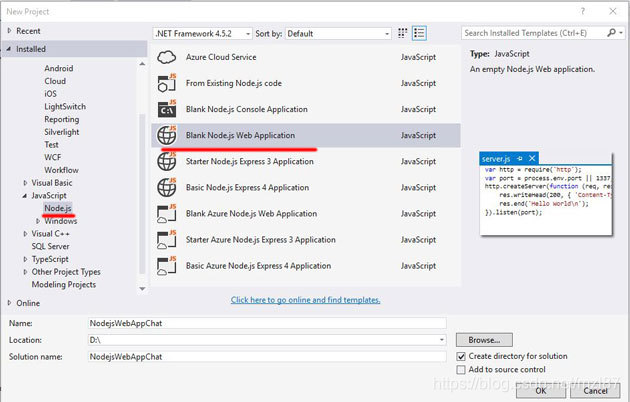Expand the Online section
This screenshot has width=630, height=402.
pyautogui.click(x=10, y=303)
